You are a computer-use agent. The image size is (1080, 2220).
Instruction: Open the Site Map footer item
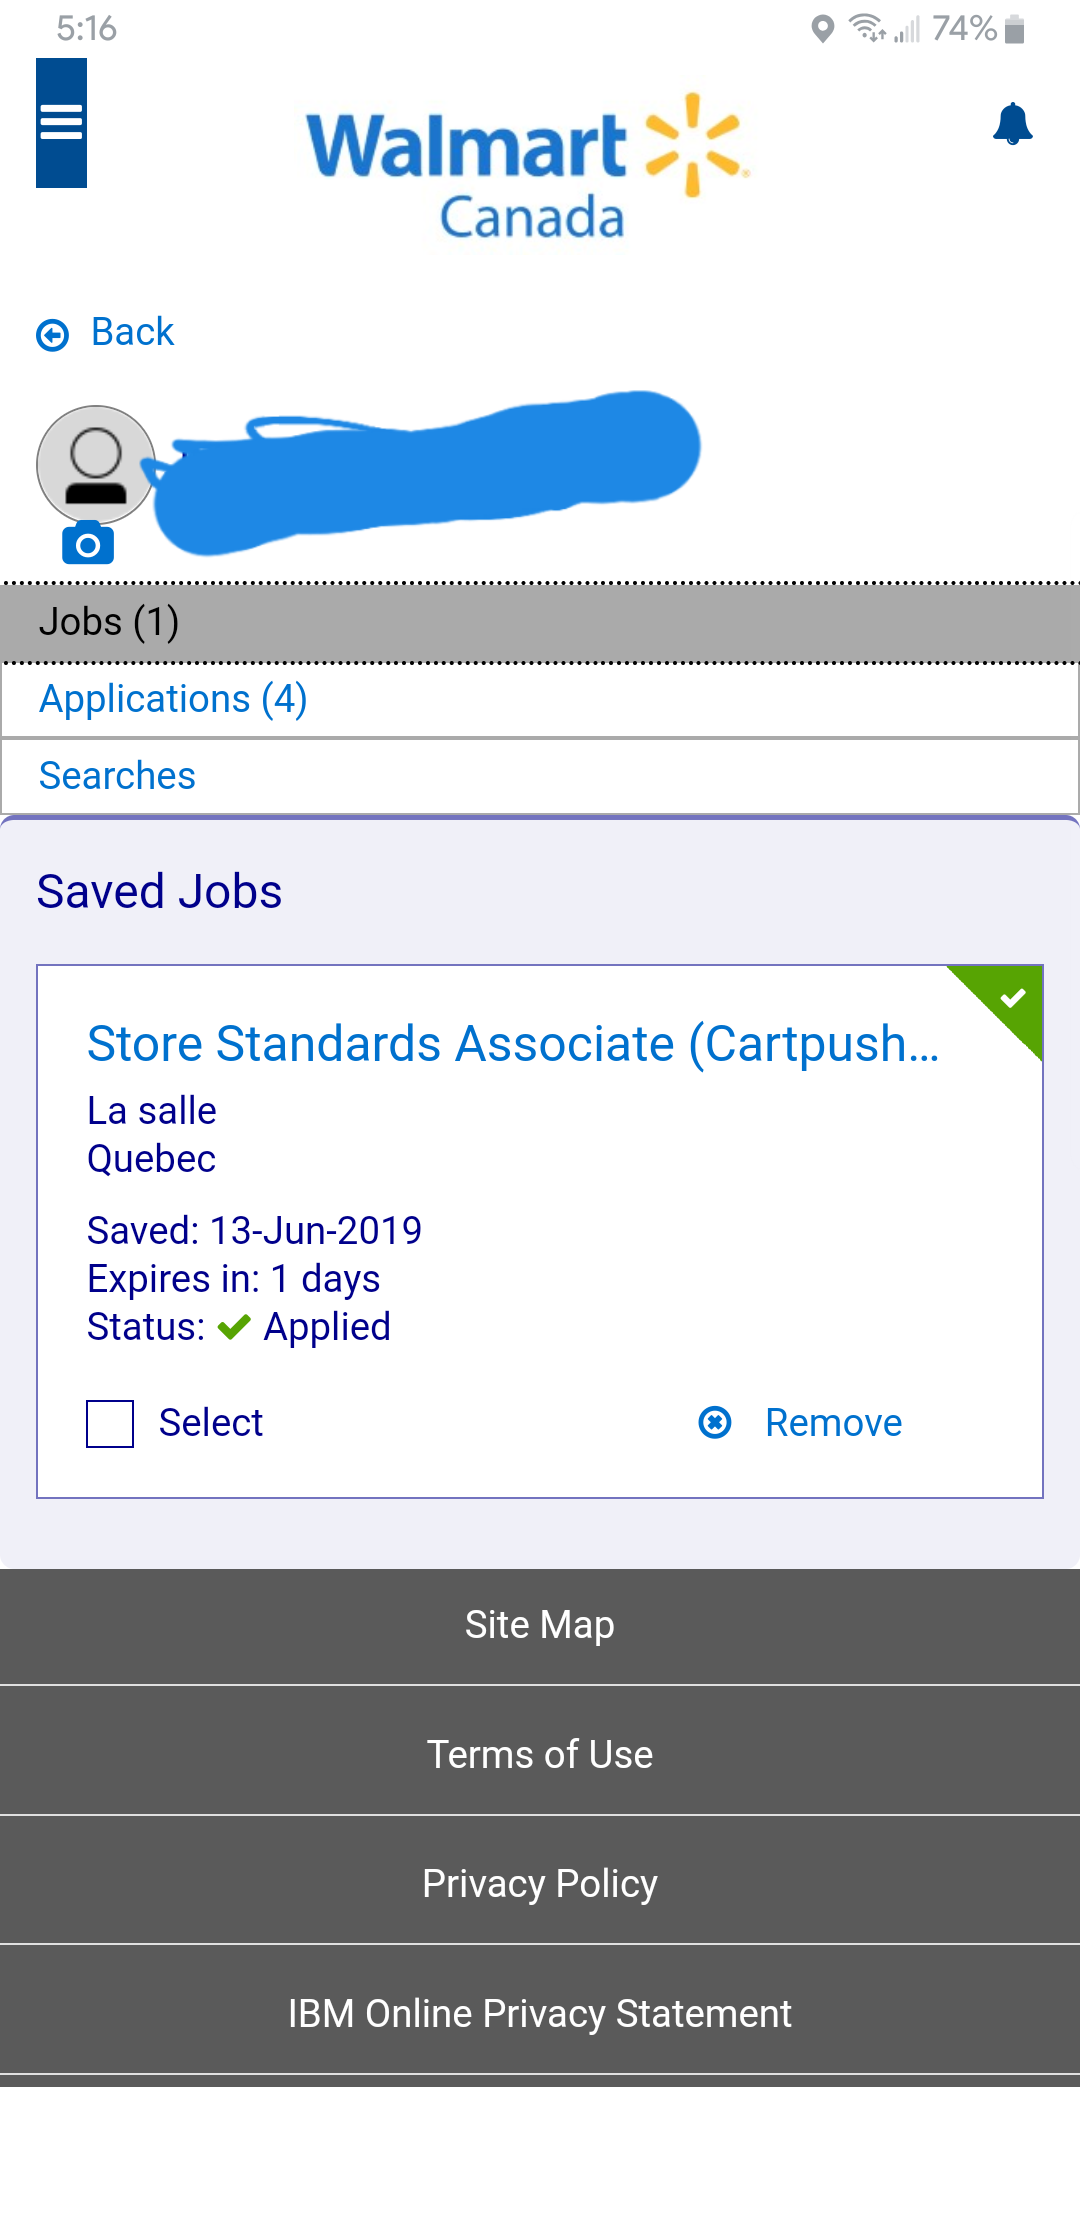pos(540,1625)
